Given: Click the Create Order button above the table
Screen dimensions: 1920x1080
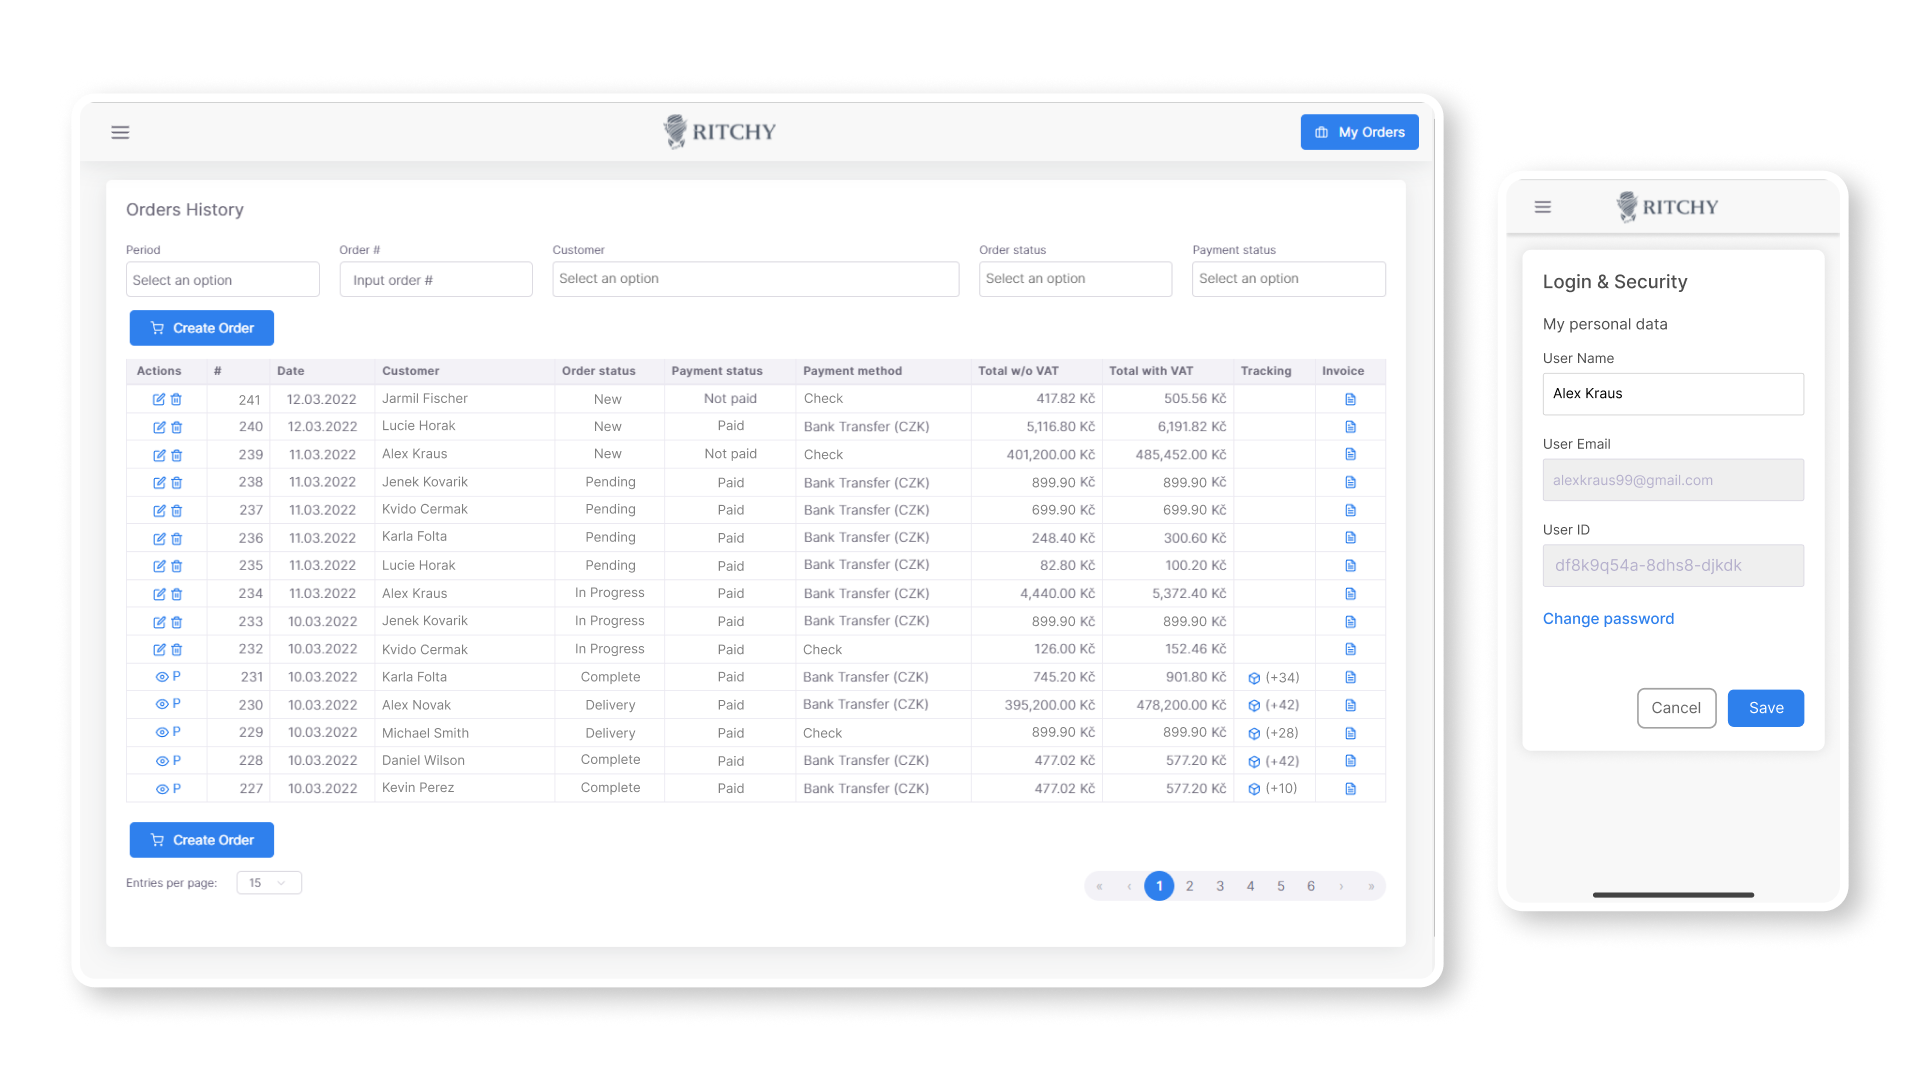Looking at the screenshot, I should point(202,328).
